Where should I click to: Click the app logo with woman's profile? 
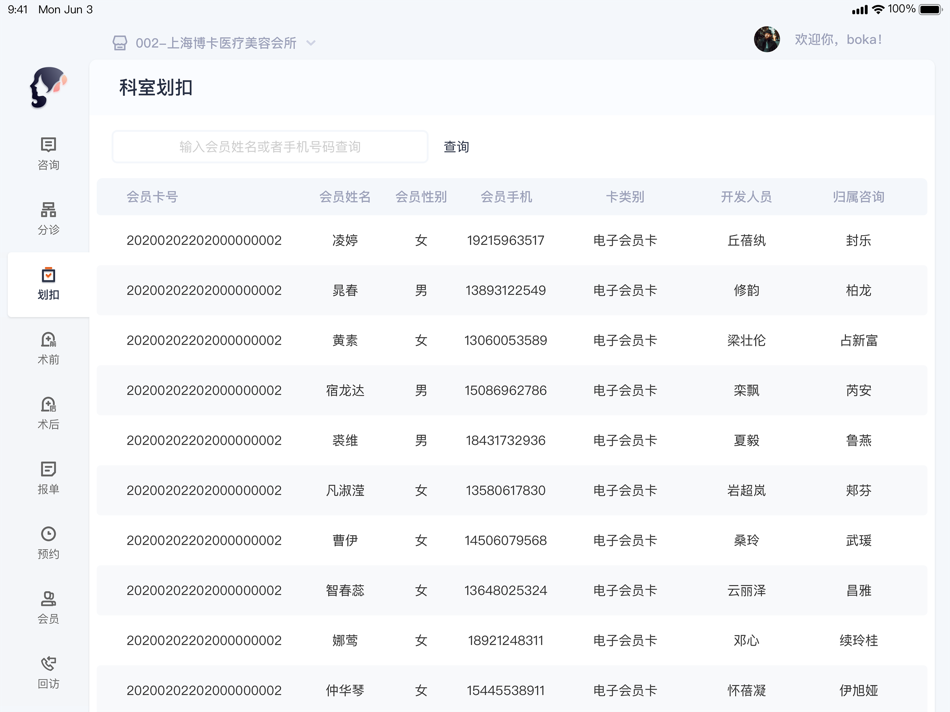click(x=48, y=87)
